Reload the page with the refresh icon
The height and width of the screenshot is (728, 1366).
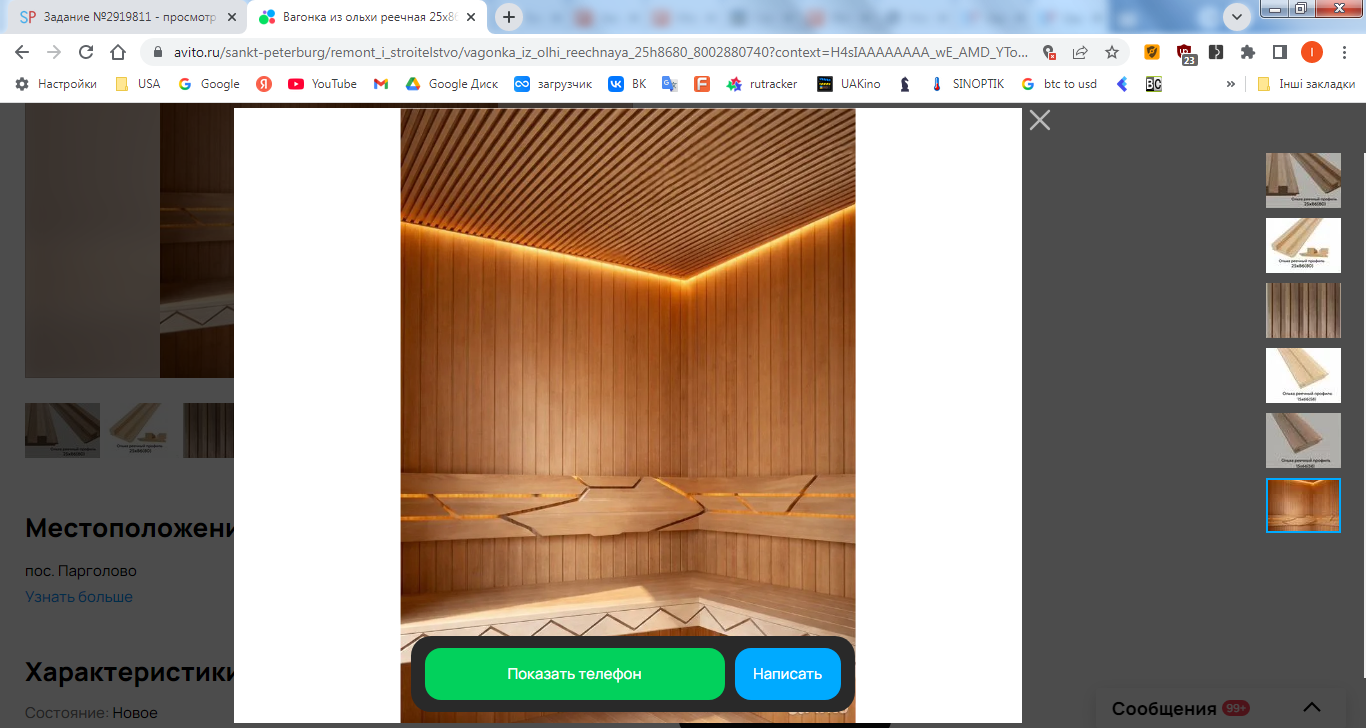tap(86, 52)
